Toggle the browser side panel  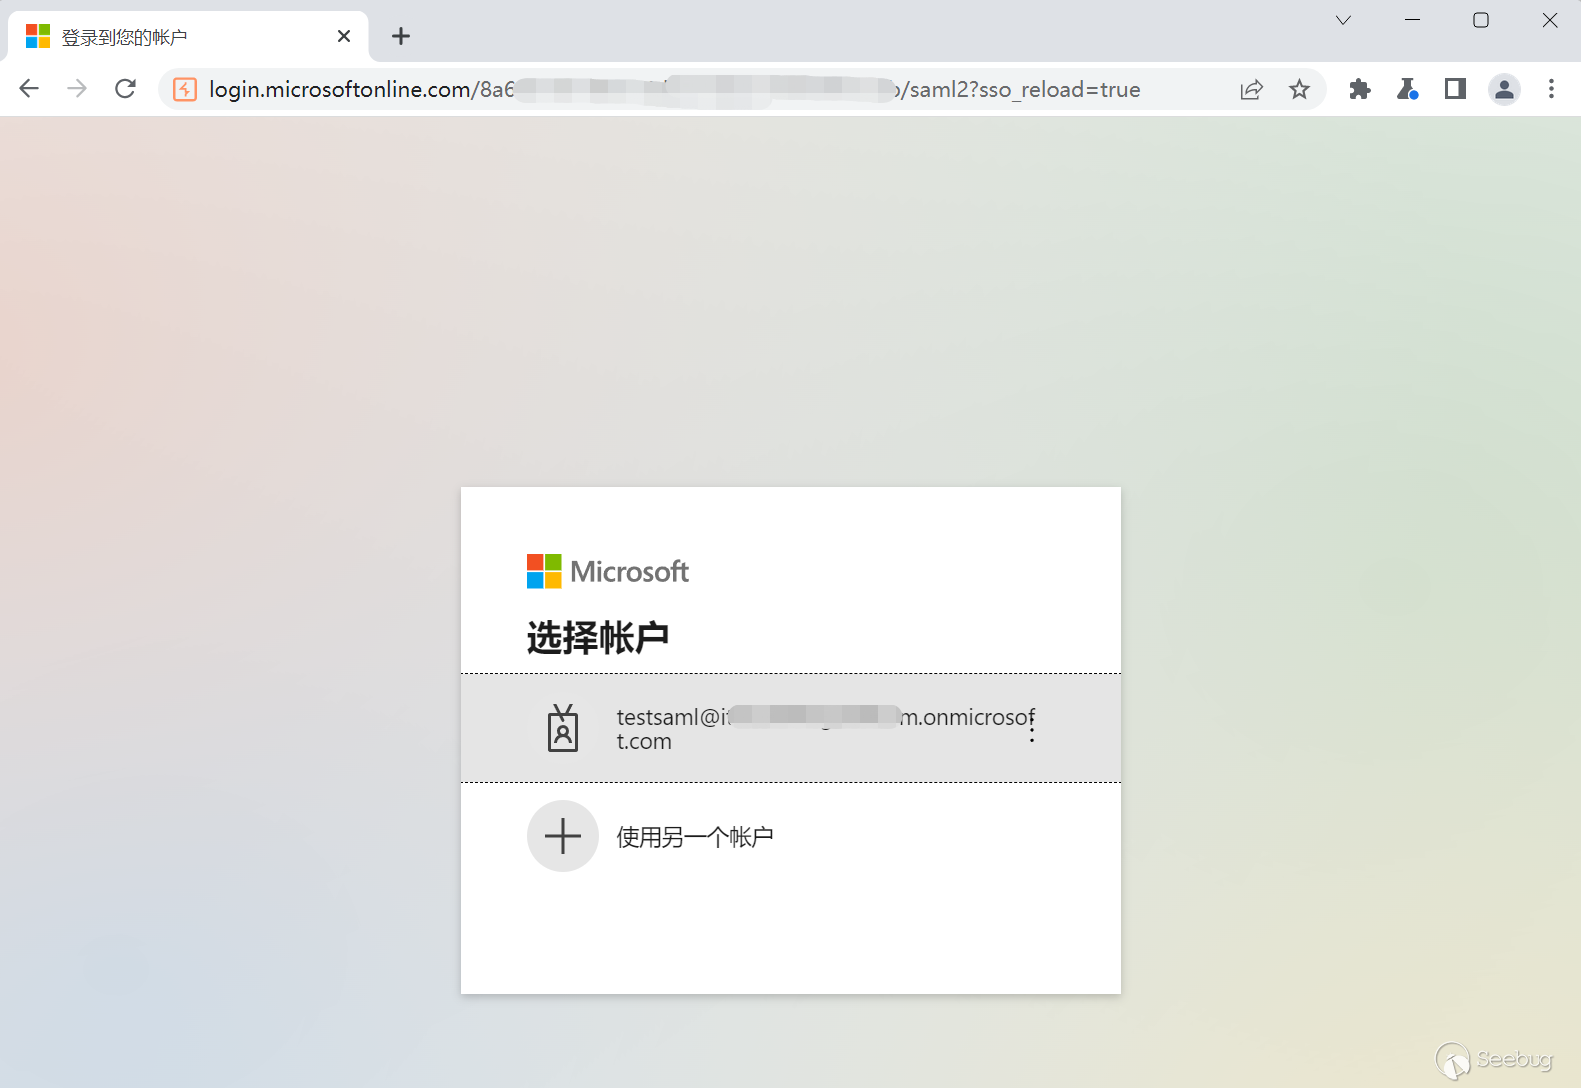pos(1455,90)
